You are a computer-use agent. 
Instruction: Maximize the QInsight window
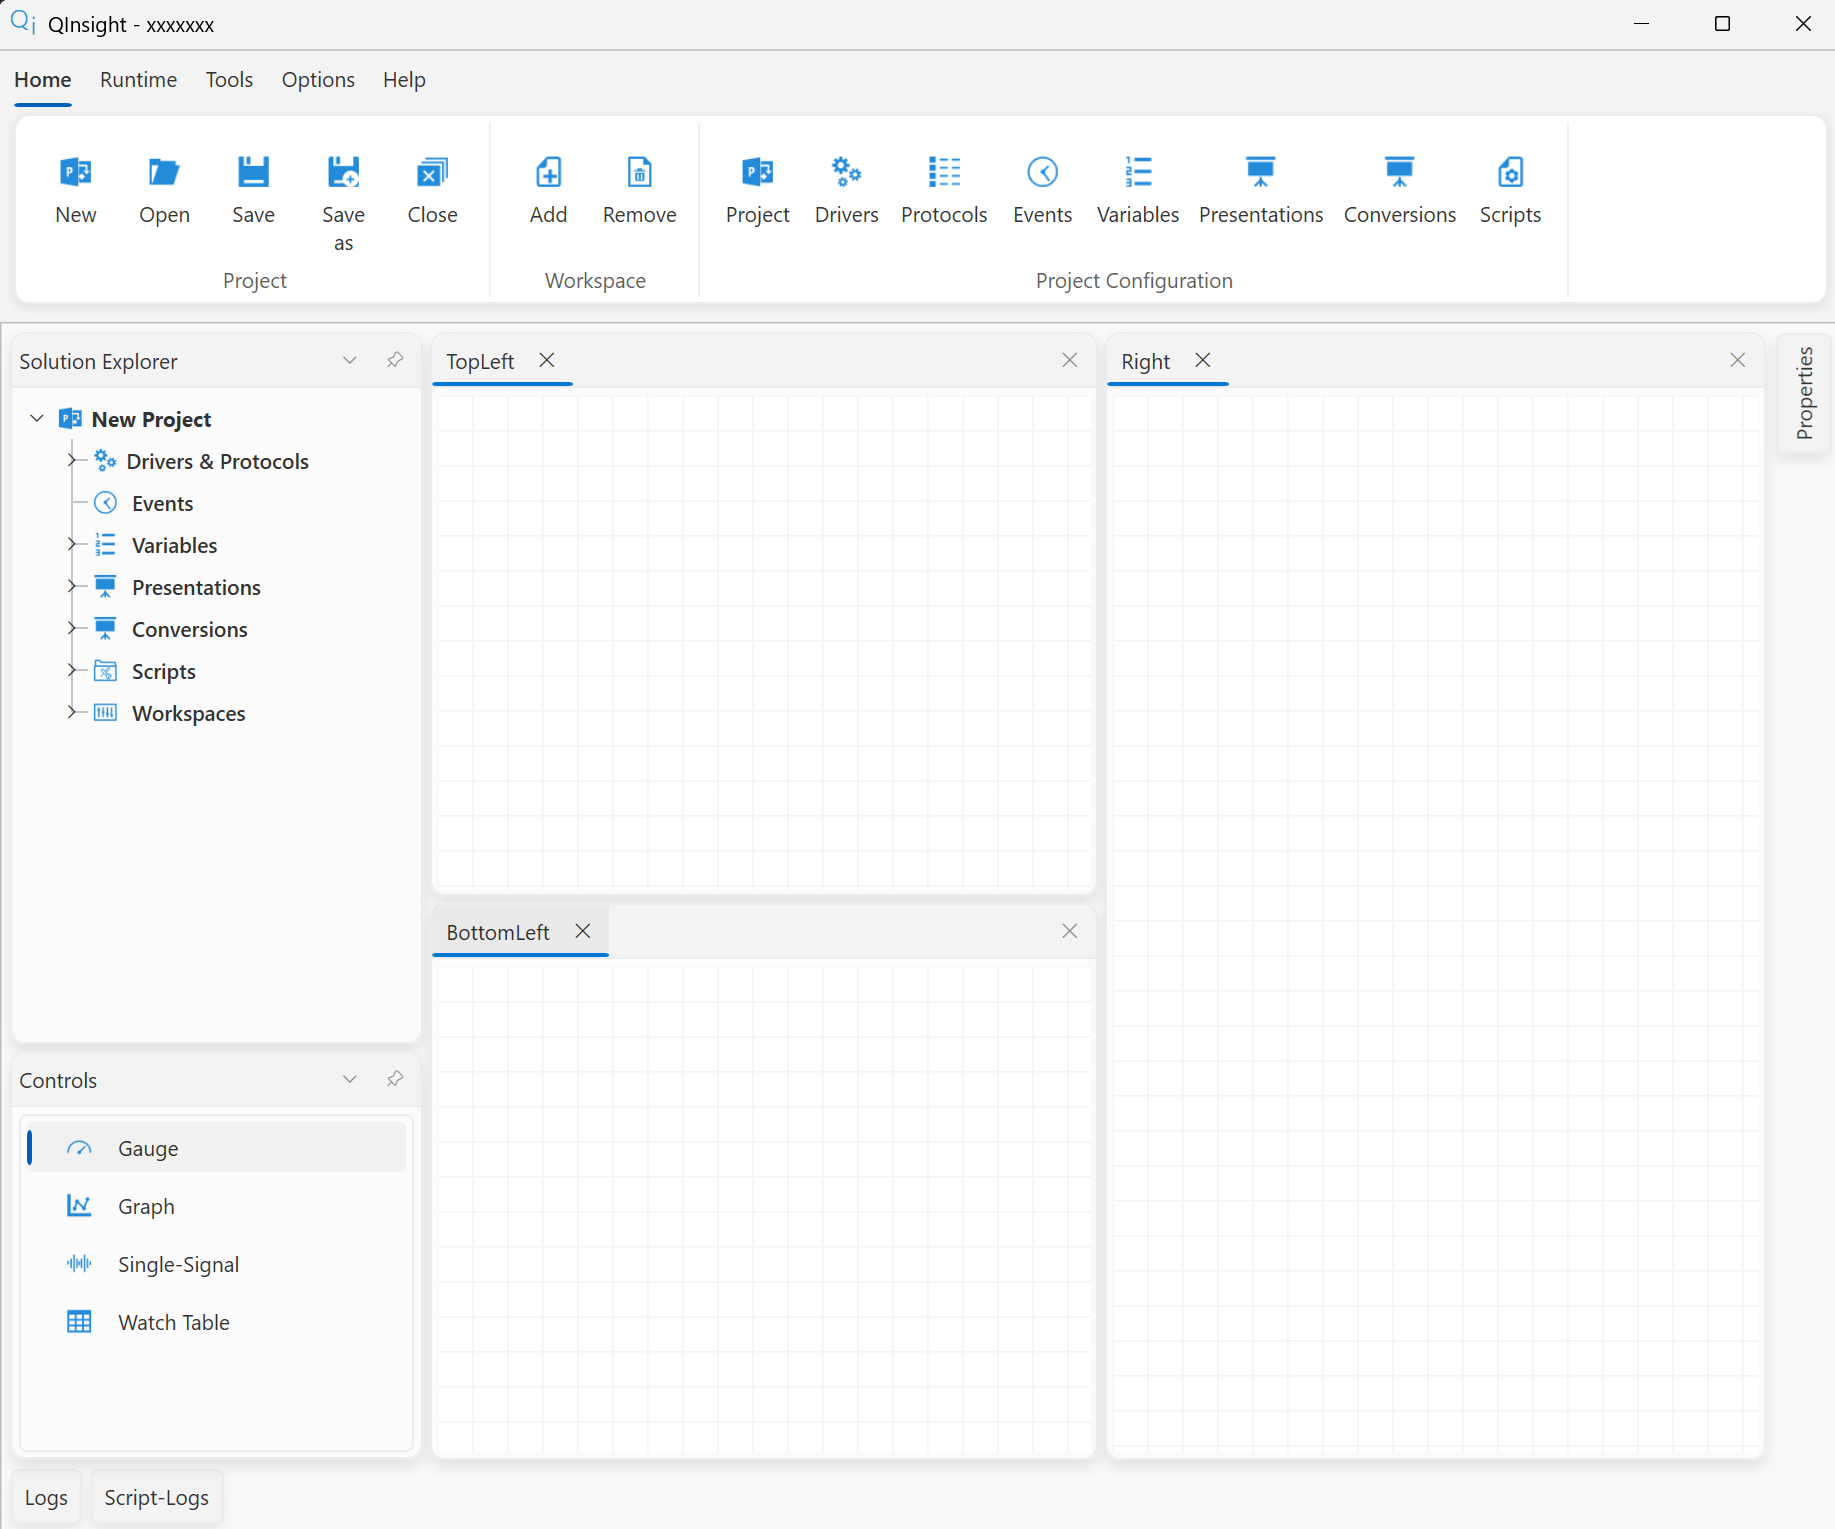(x=1722, y=24)
